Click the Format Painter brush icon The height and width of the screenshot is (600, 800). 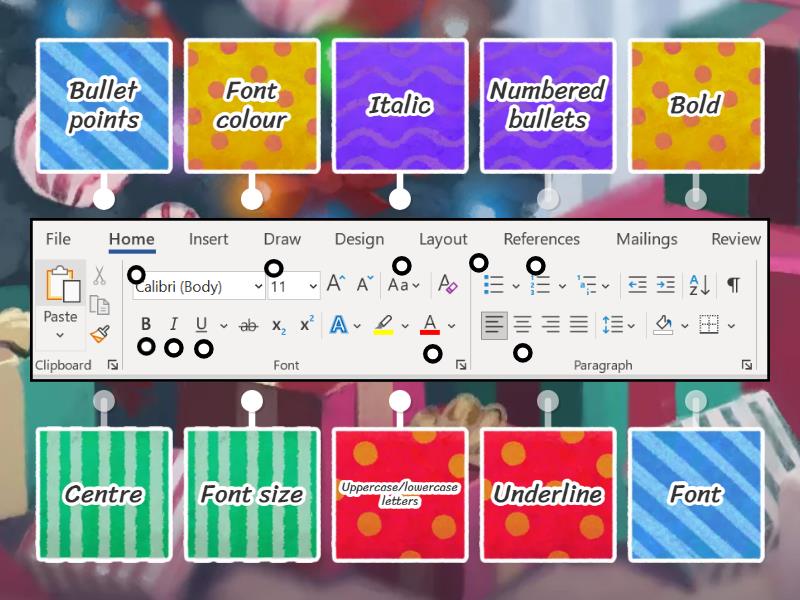click(x=99, y=334)
